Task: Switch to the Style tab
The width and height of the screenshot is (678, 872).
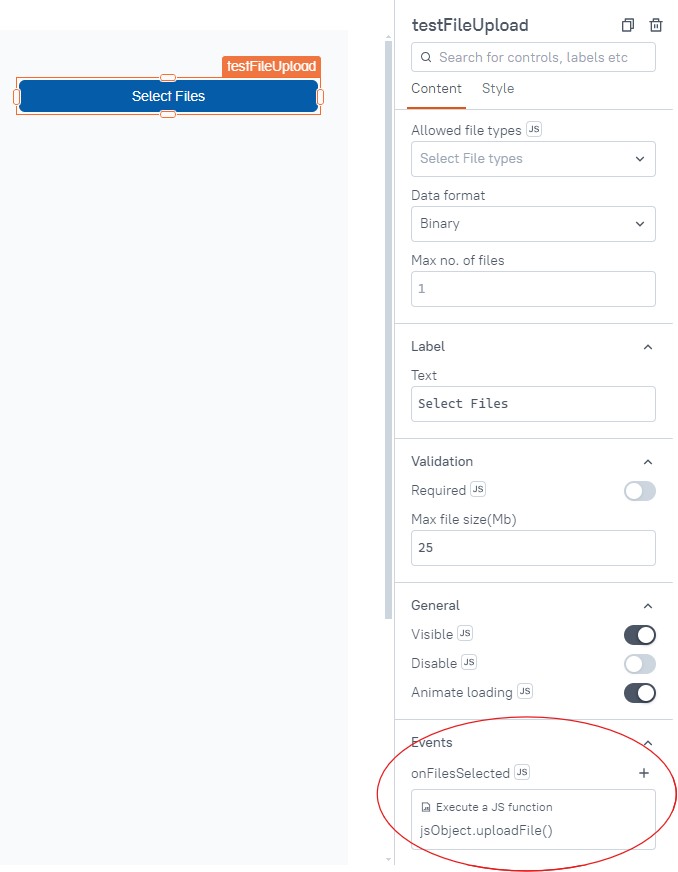Action: tap(498, 89)
